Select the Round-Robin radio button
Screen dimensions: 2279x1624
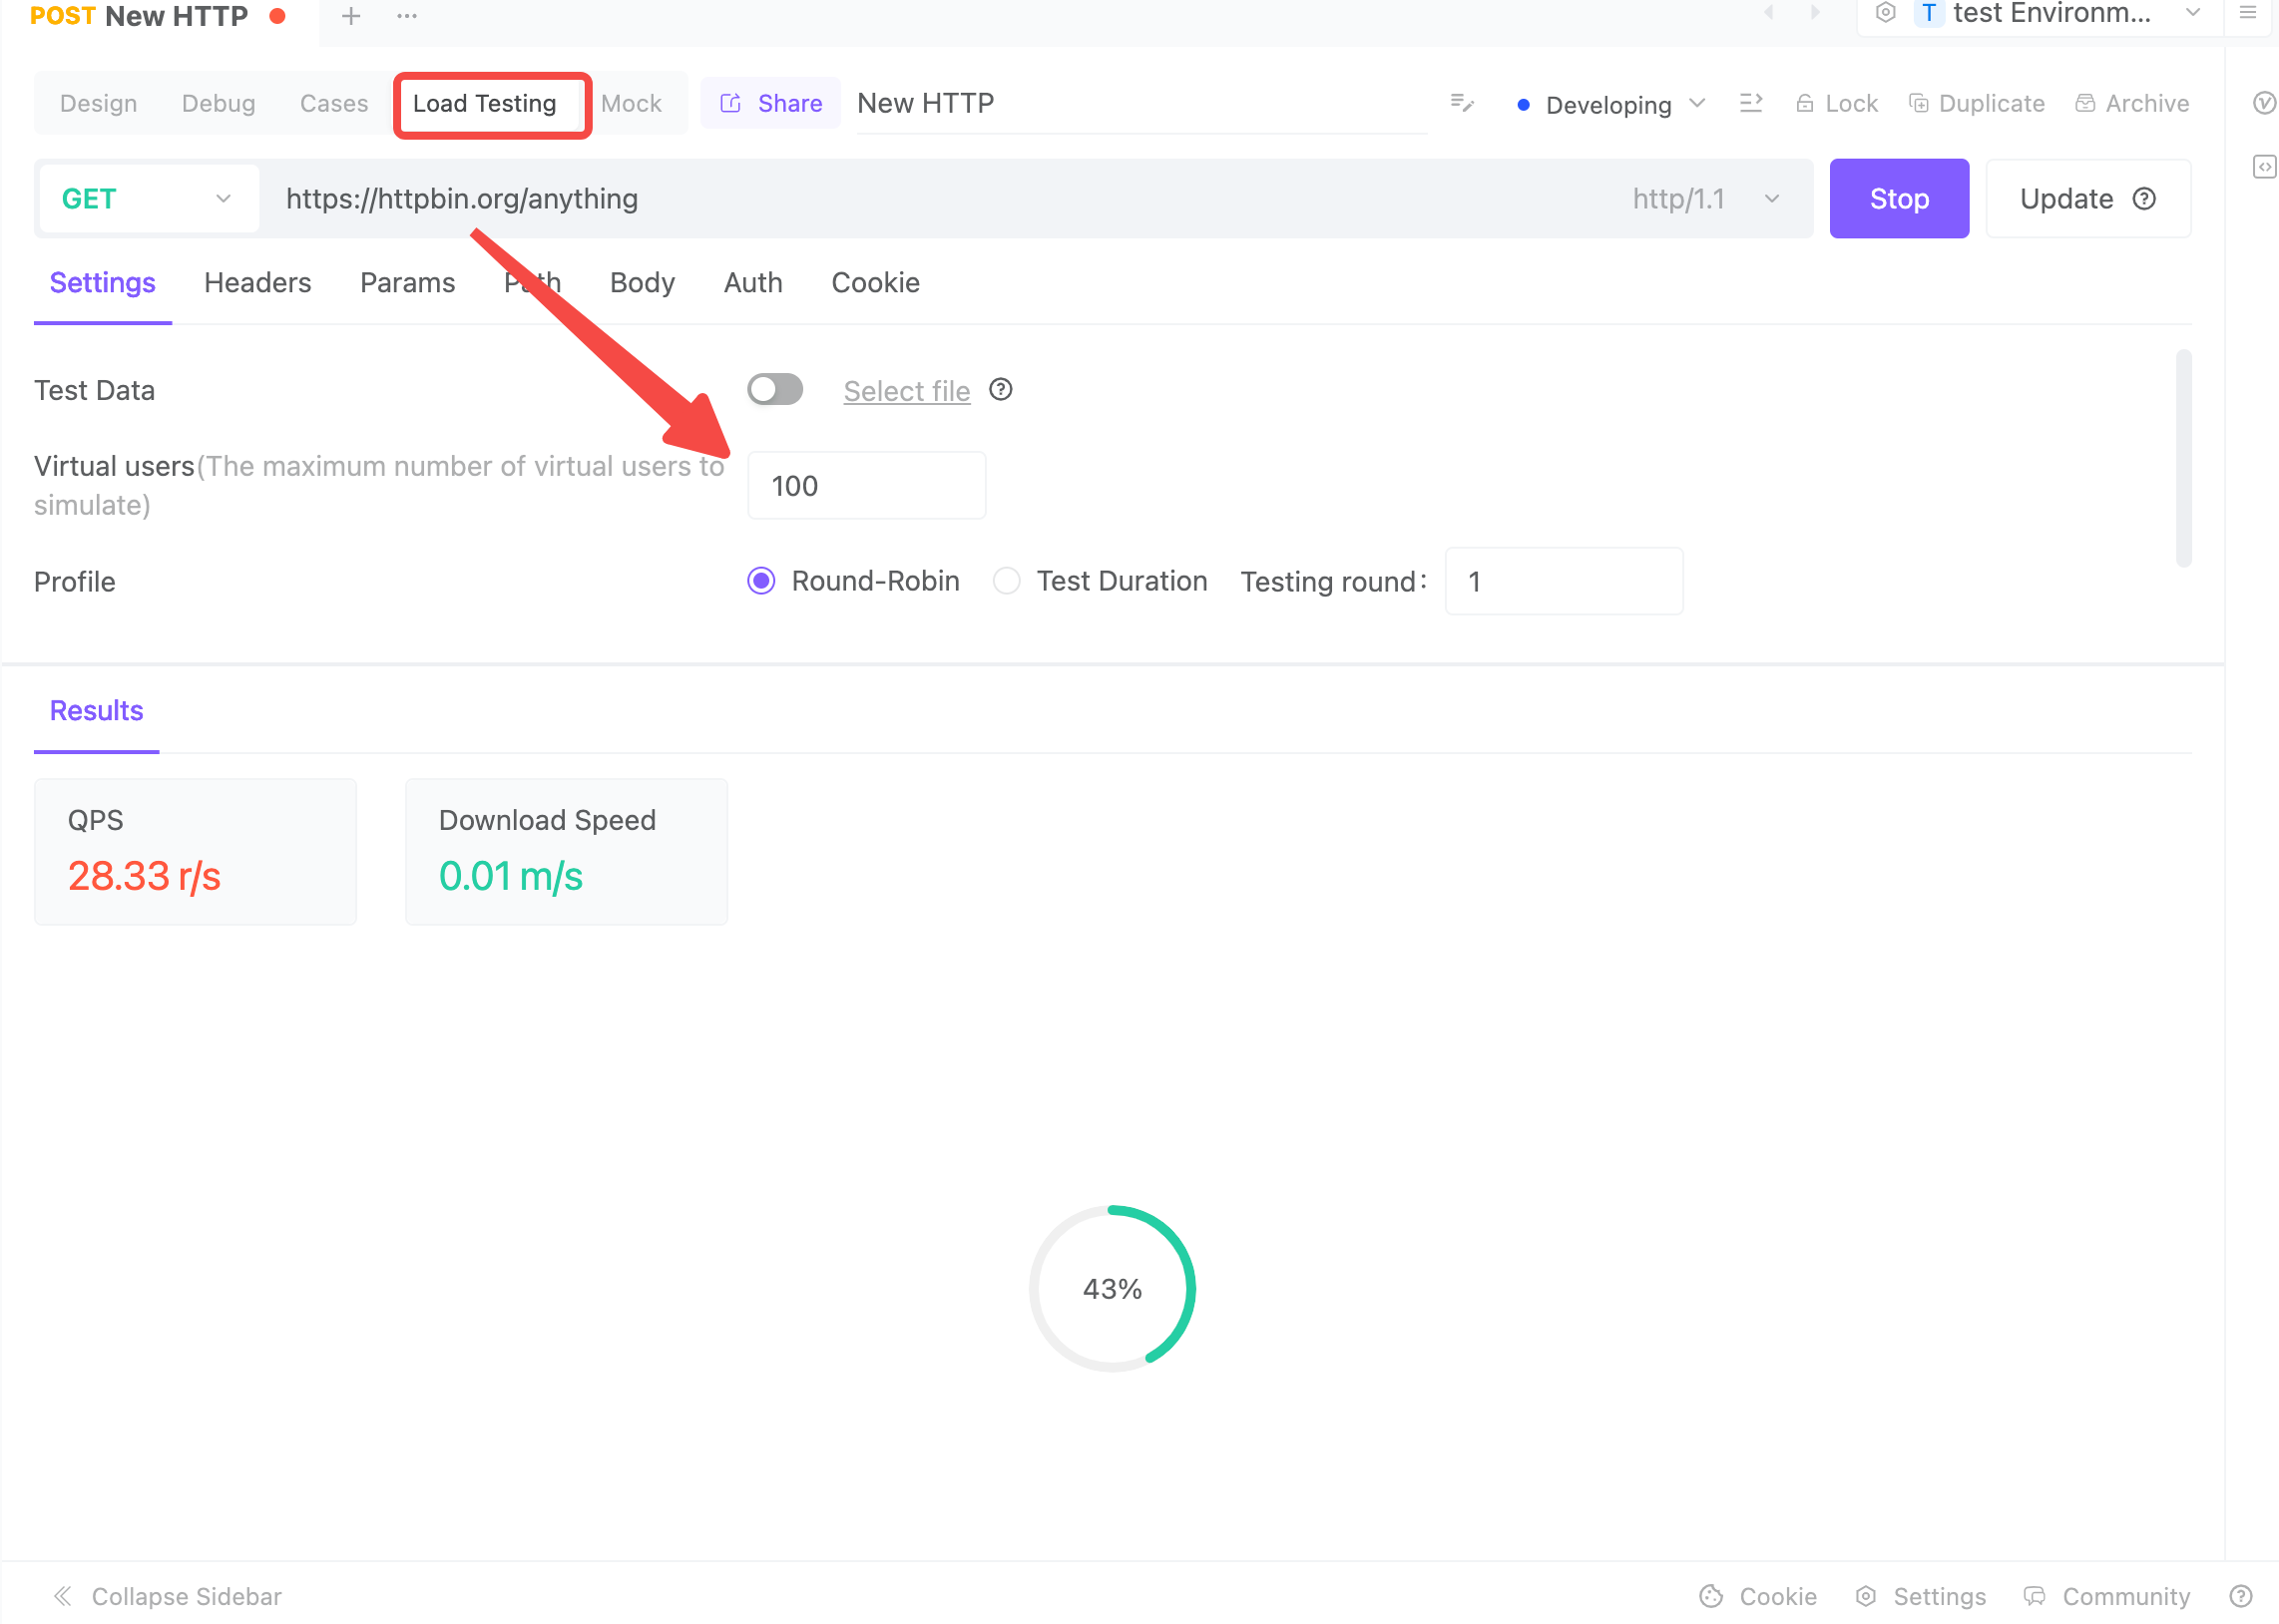[759, 580]
